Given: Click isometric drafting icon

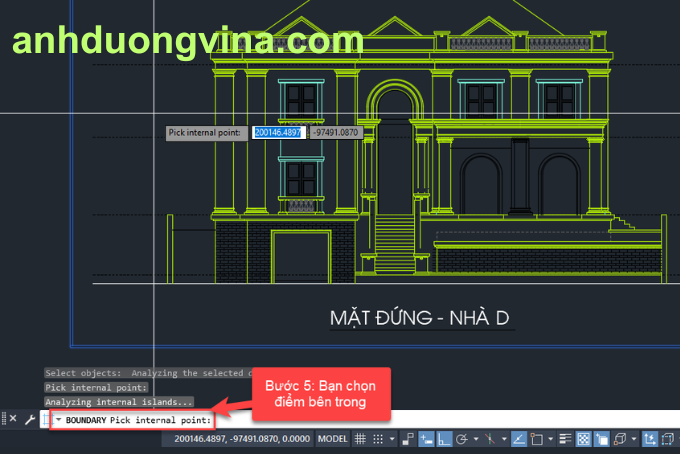Looking at the screenshot, I should point(489,439).
